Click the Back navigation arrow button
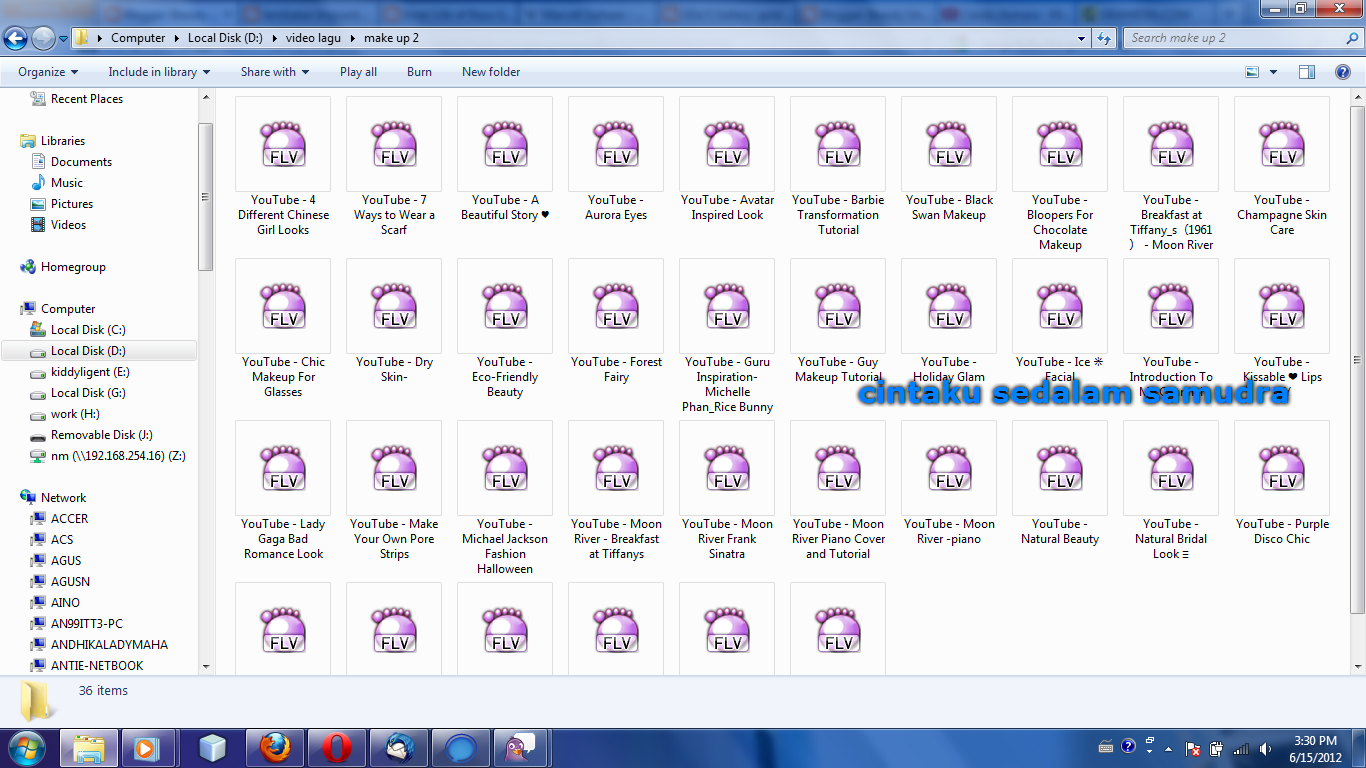This screenshot has height=768, width=1366. pos(15,39)
